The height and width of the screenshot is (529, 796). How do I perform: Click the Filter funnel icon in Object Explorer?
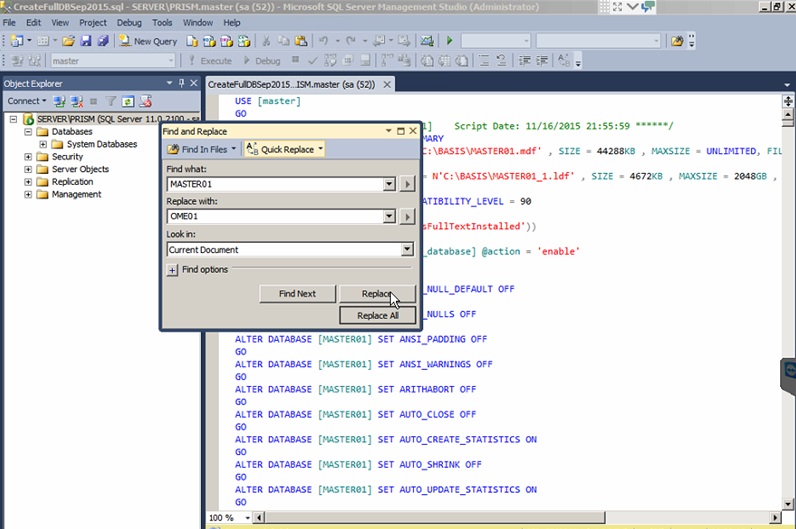[x=111, y=102]
